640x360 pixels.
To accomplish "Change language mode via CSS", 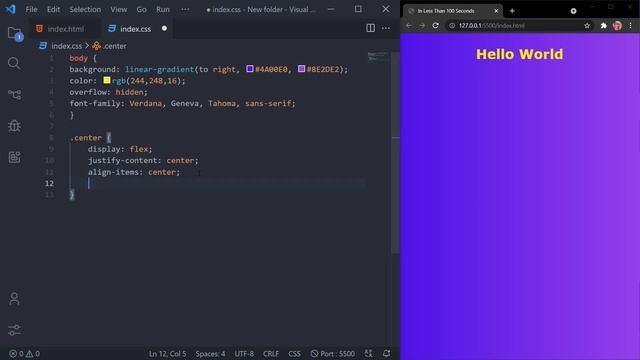I will pyautogui.click(x=294, y=353).
